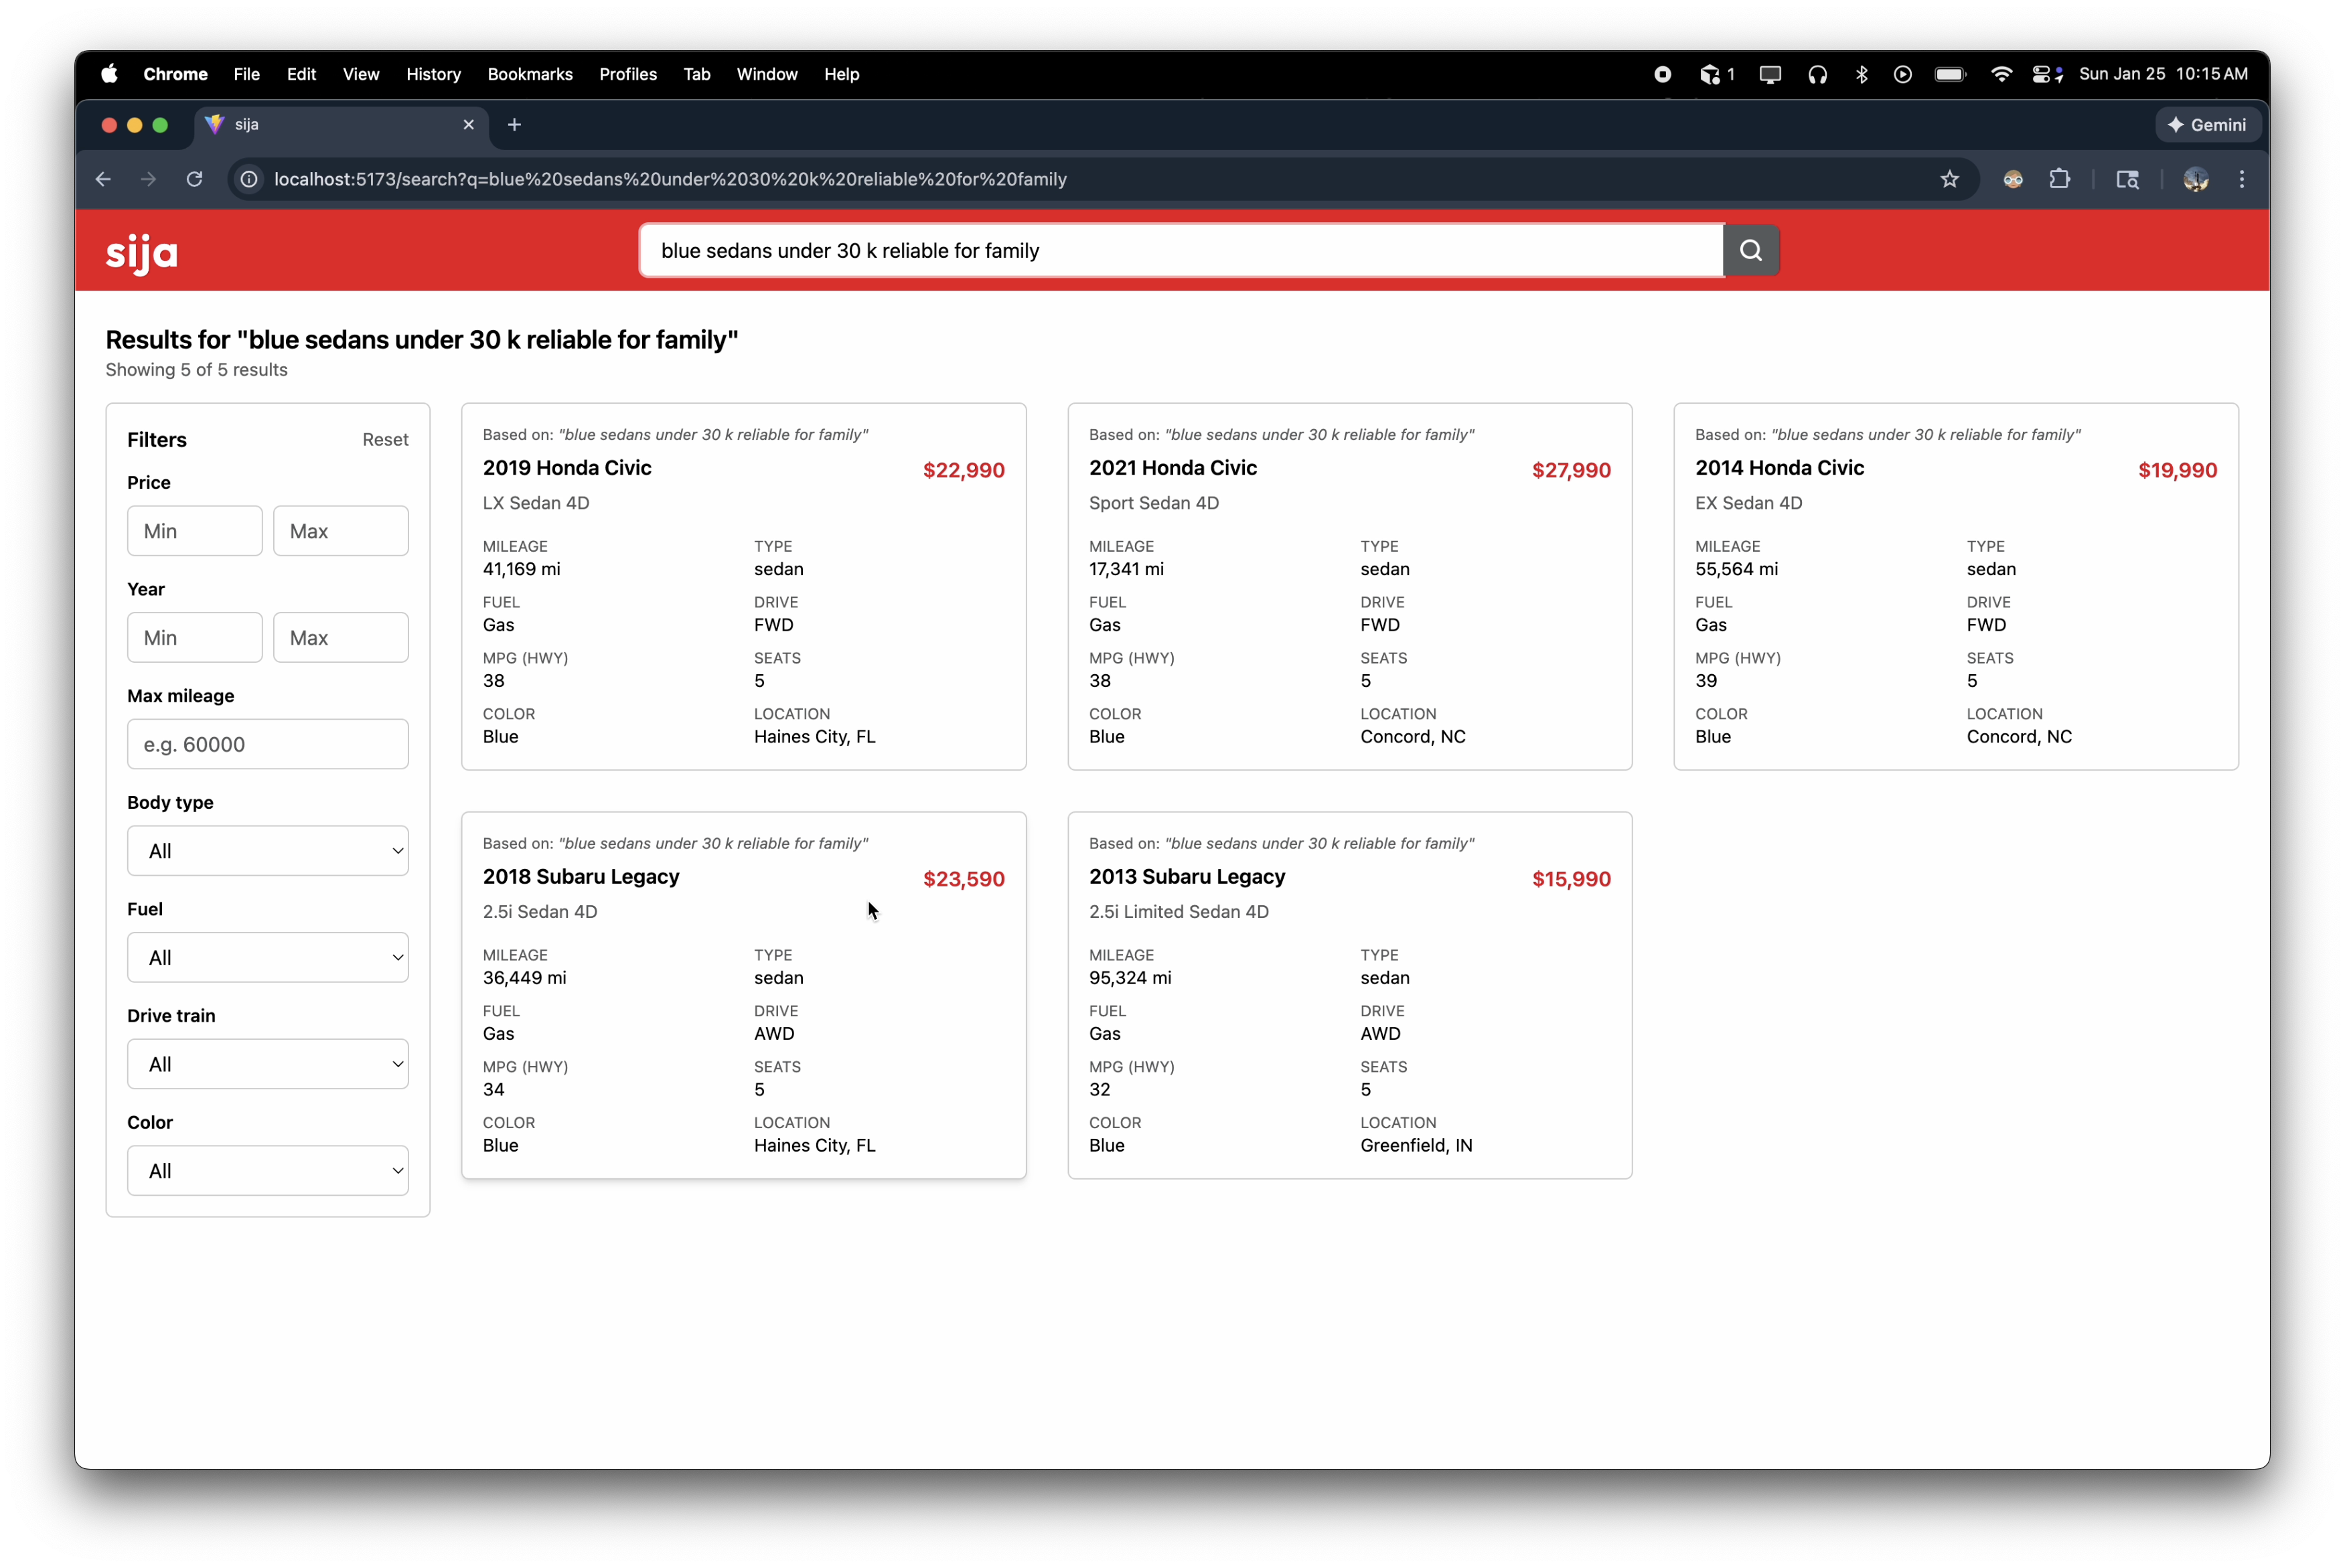This screenshot has width=2345, height=1568.
Task: Bookmark page with star icon
Action: (1949, 179)
